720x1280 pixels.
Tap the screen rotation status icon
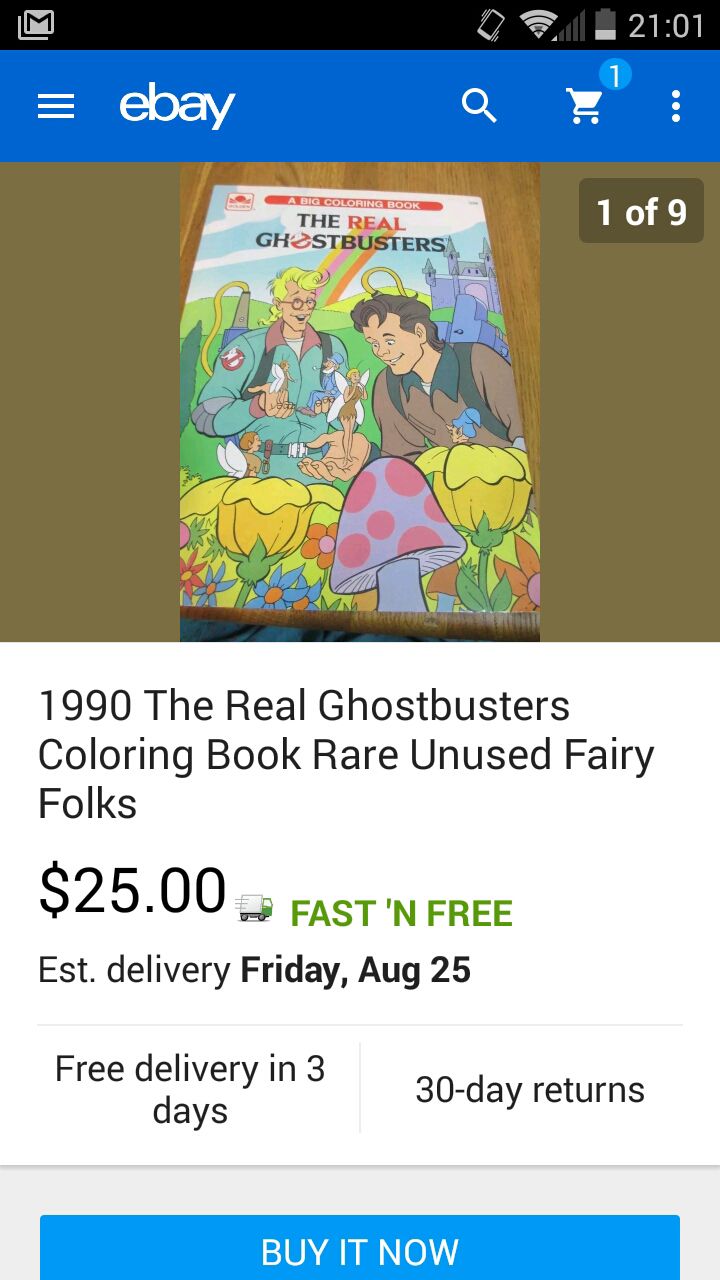click(x=492, y=25)
